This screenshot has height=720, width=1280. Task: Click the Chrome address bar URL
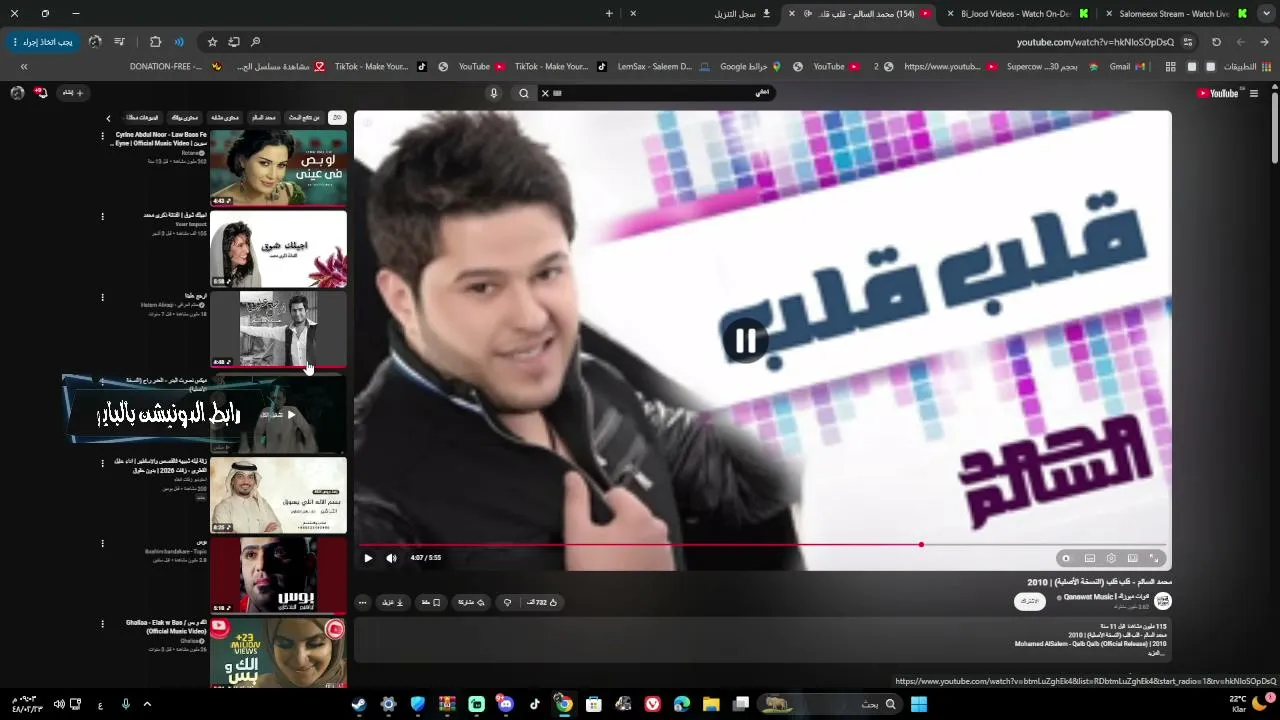(x=1095, y=42)
